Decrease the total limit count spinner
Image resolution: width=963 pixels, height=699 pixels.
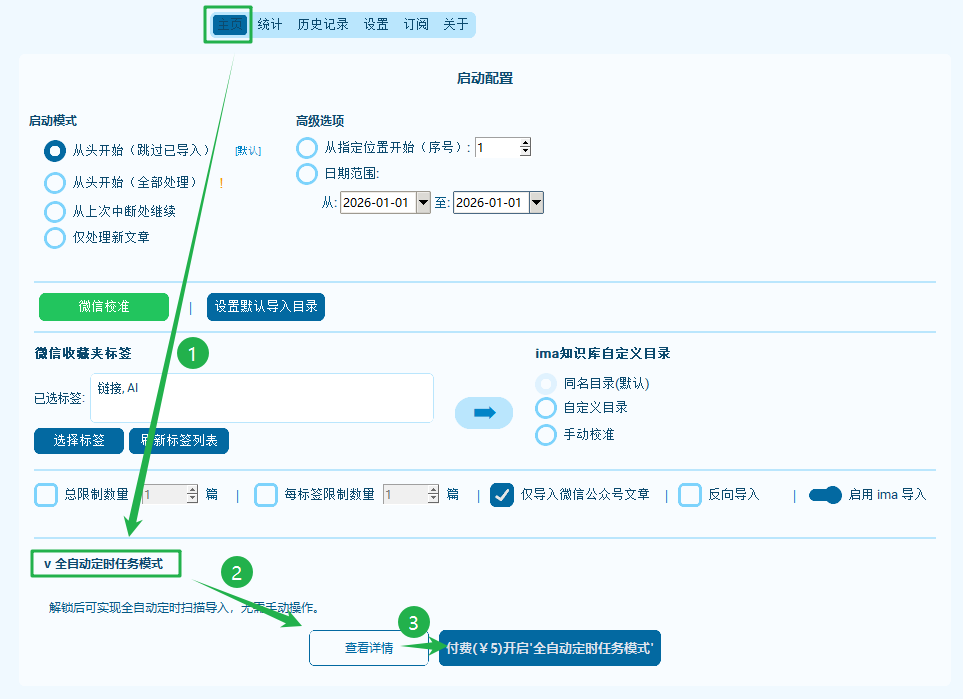pos(193,498)
